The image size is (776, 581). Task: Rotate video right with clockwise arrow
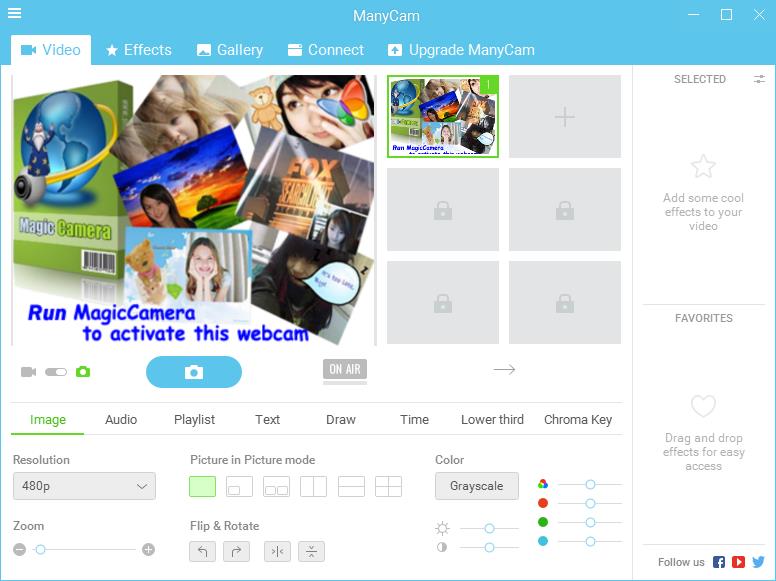(238, 551)
